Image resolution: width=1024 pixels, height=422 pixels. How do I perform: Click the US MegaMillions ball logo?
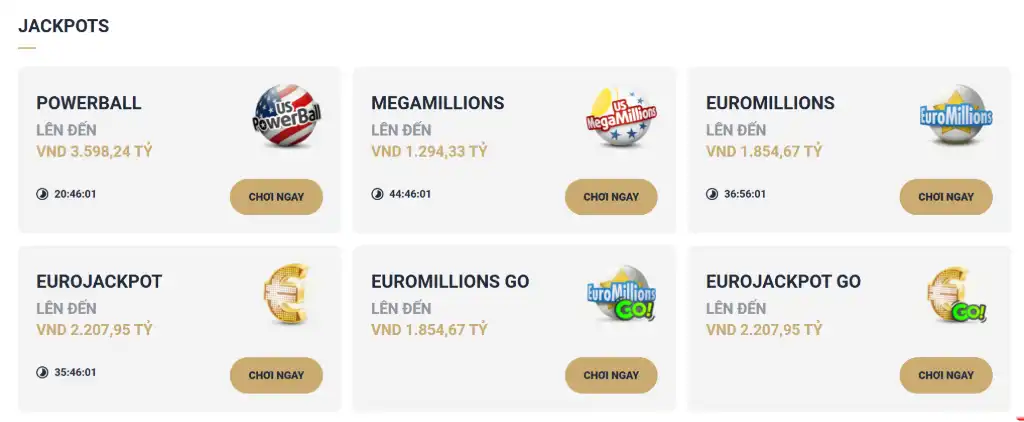coord(621,117)
